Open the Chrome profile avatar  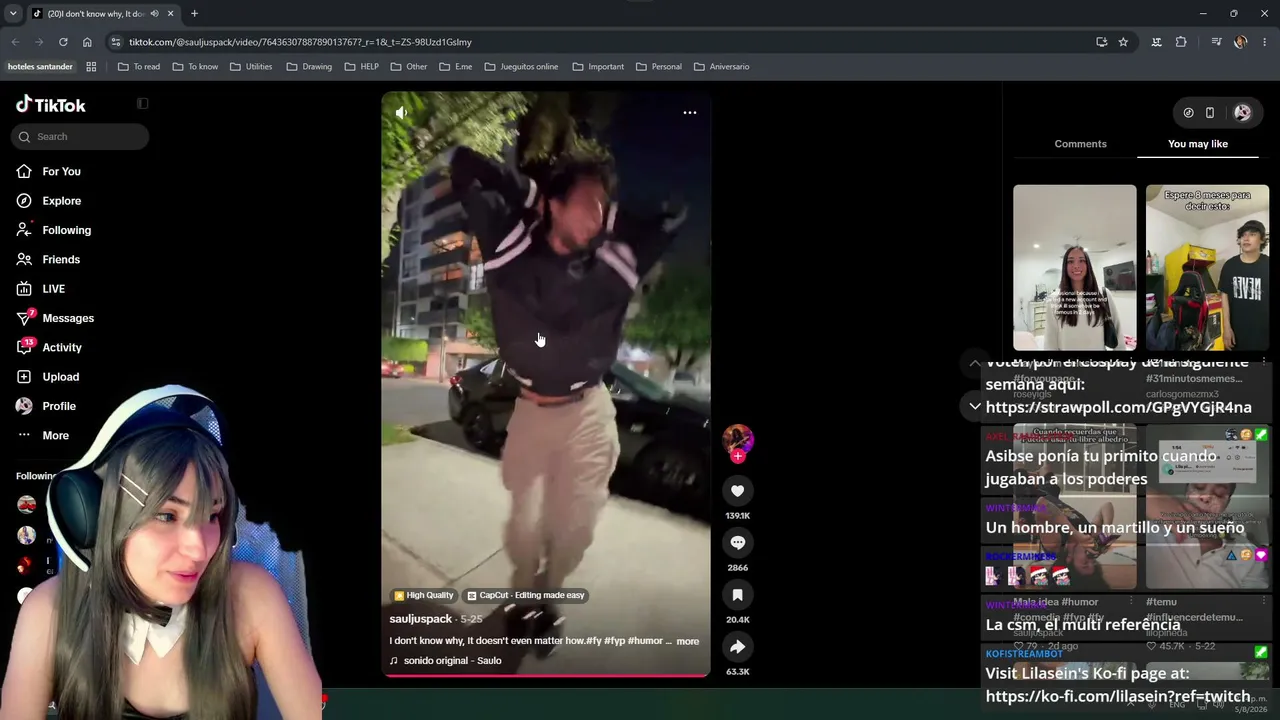[1240, 42]
